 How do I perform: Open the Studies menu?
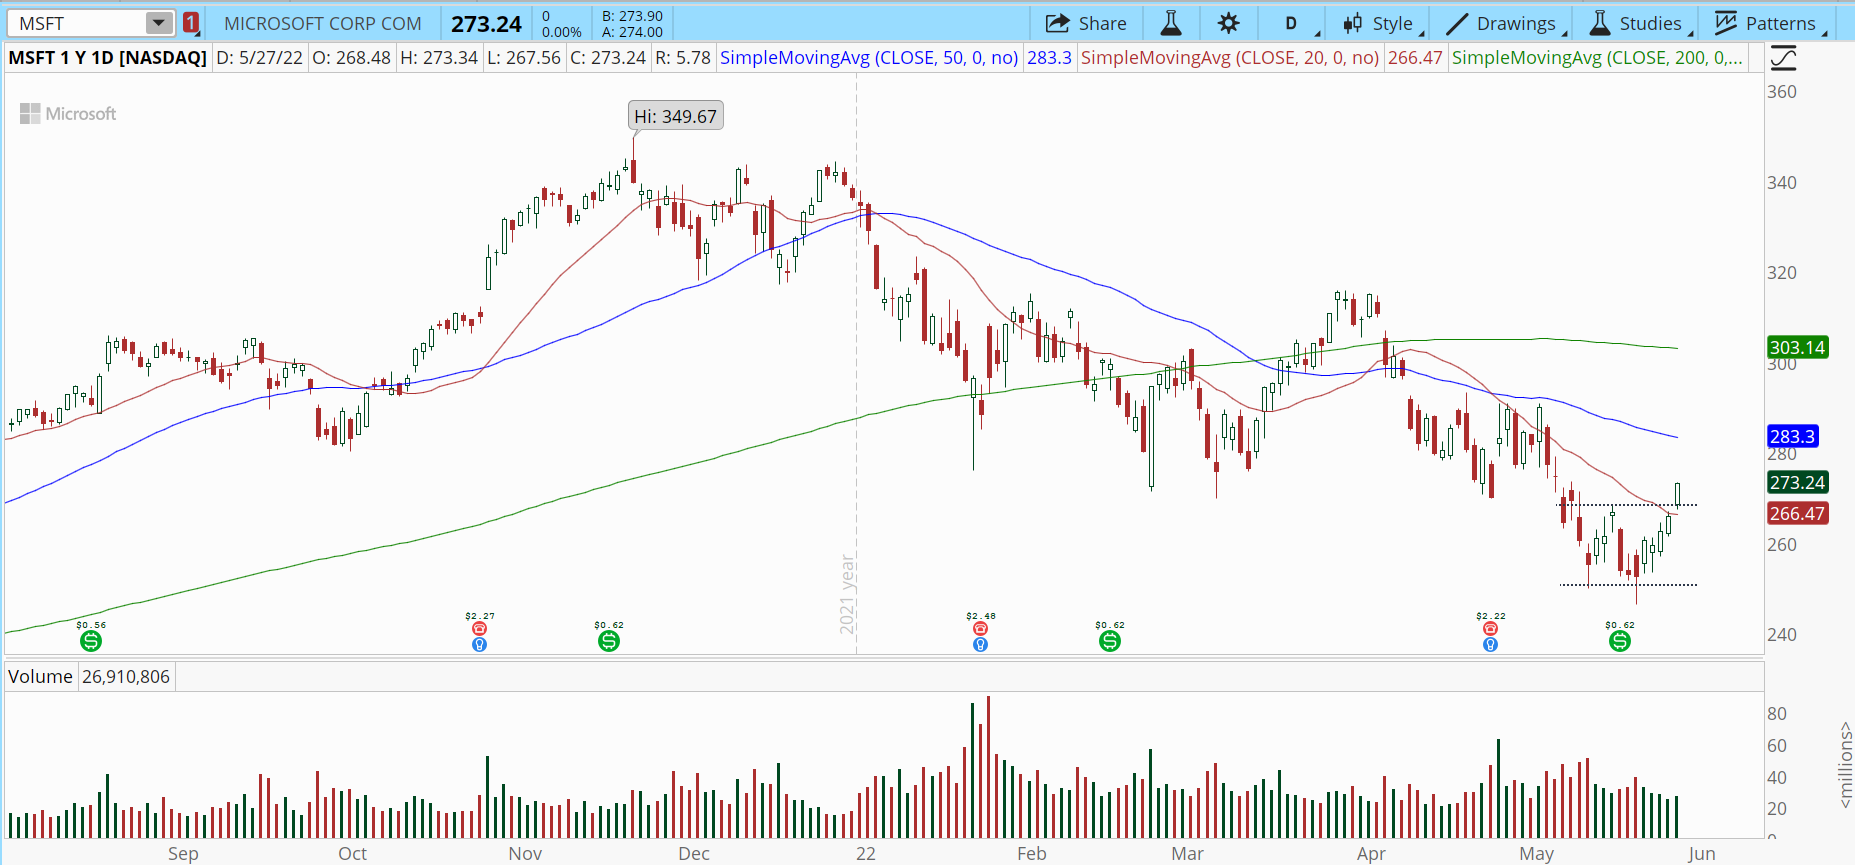point(1641,23)
